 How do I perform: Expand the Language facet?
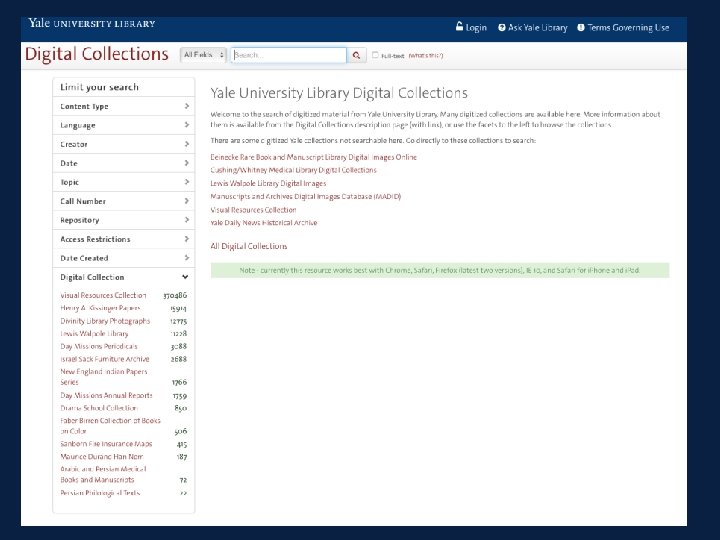click(x=124, y=125)
